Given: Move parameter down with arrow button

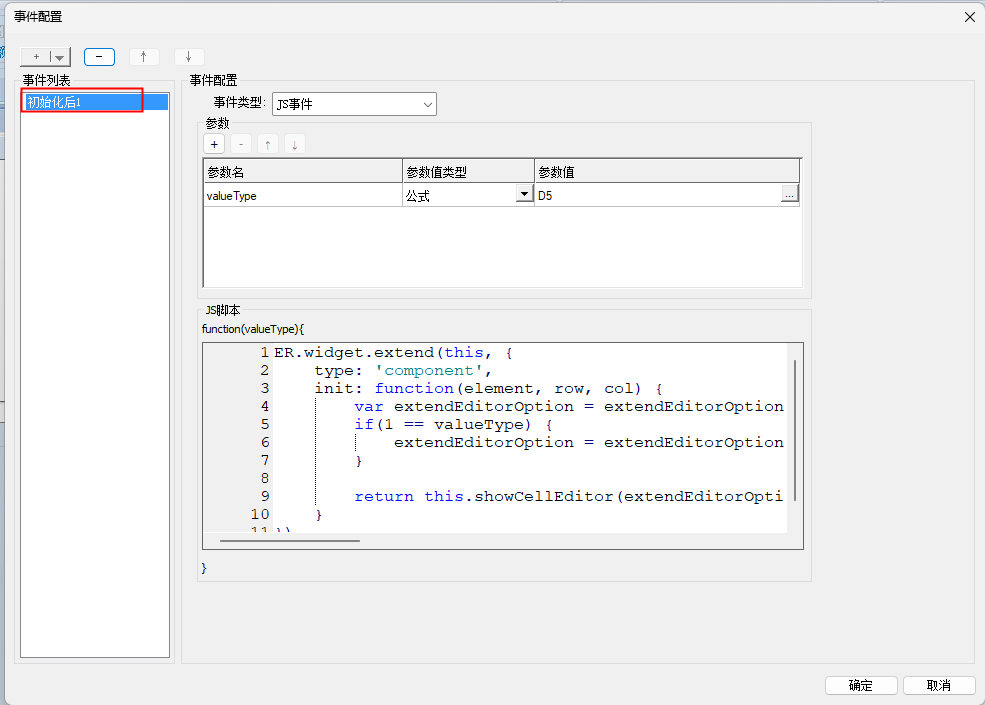Looking at the screenshot, I should (x=293, y=144).
